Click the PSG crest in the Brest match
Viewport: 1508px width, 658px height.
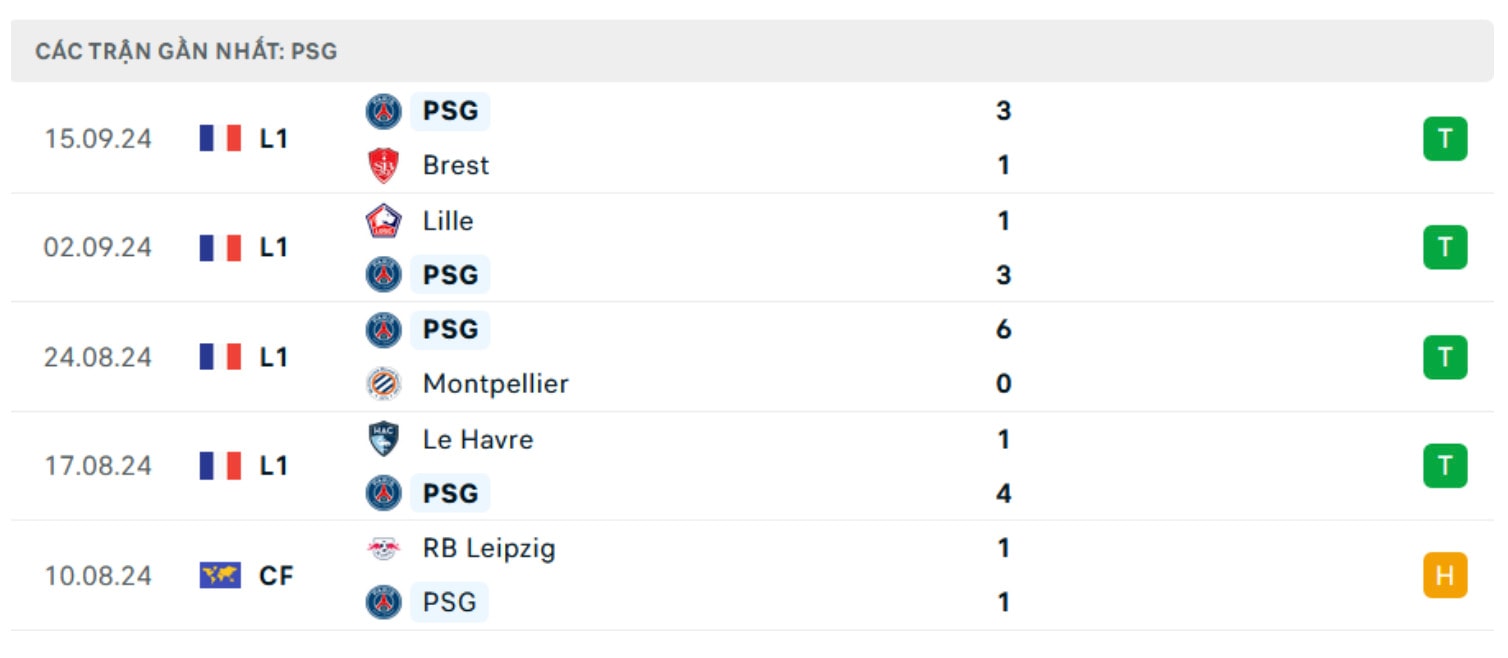point(384,111)
